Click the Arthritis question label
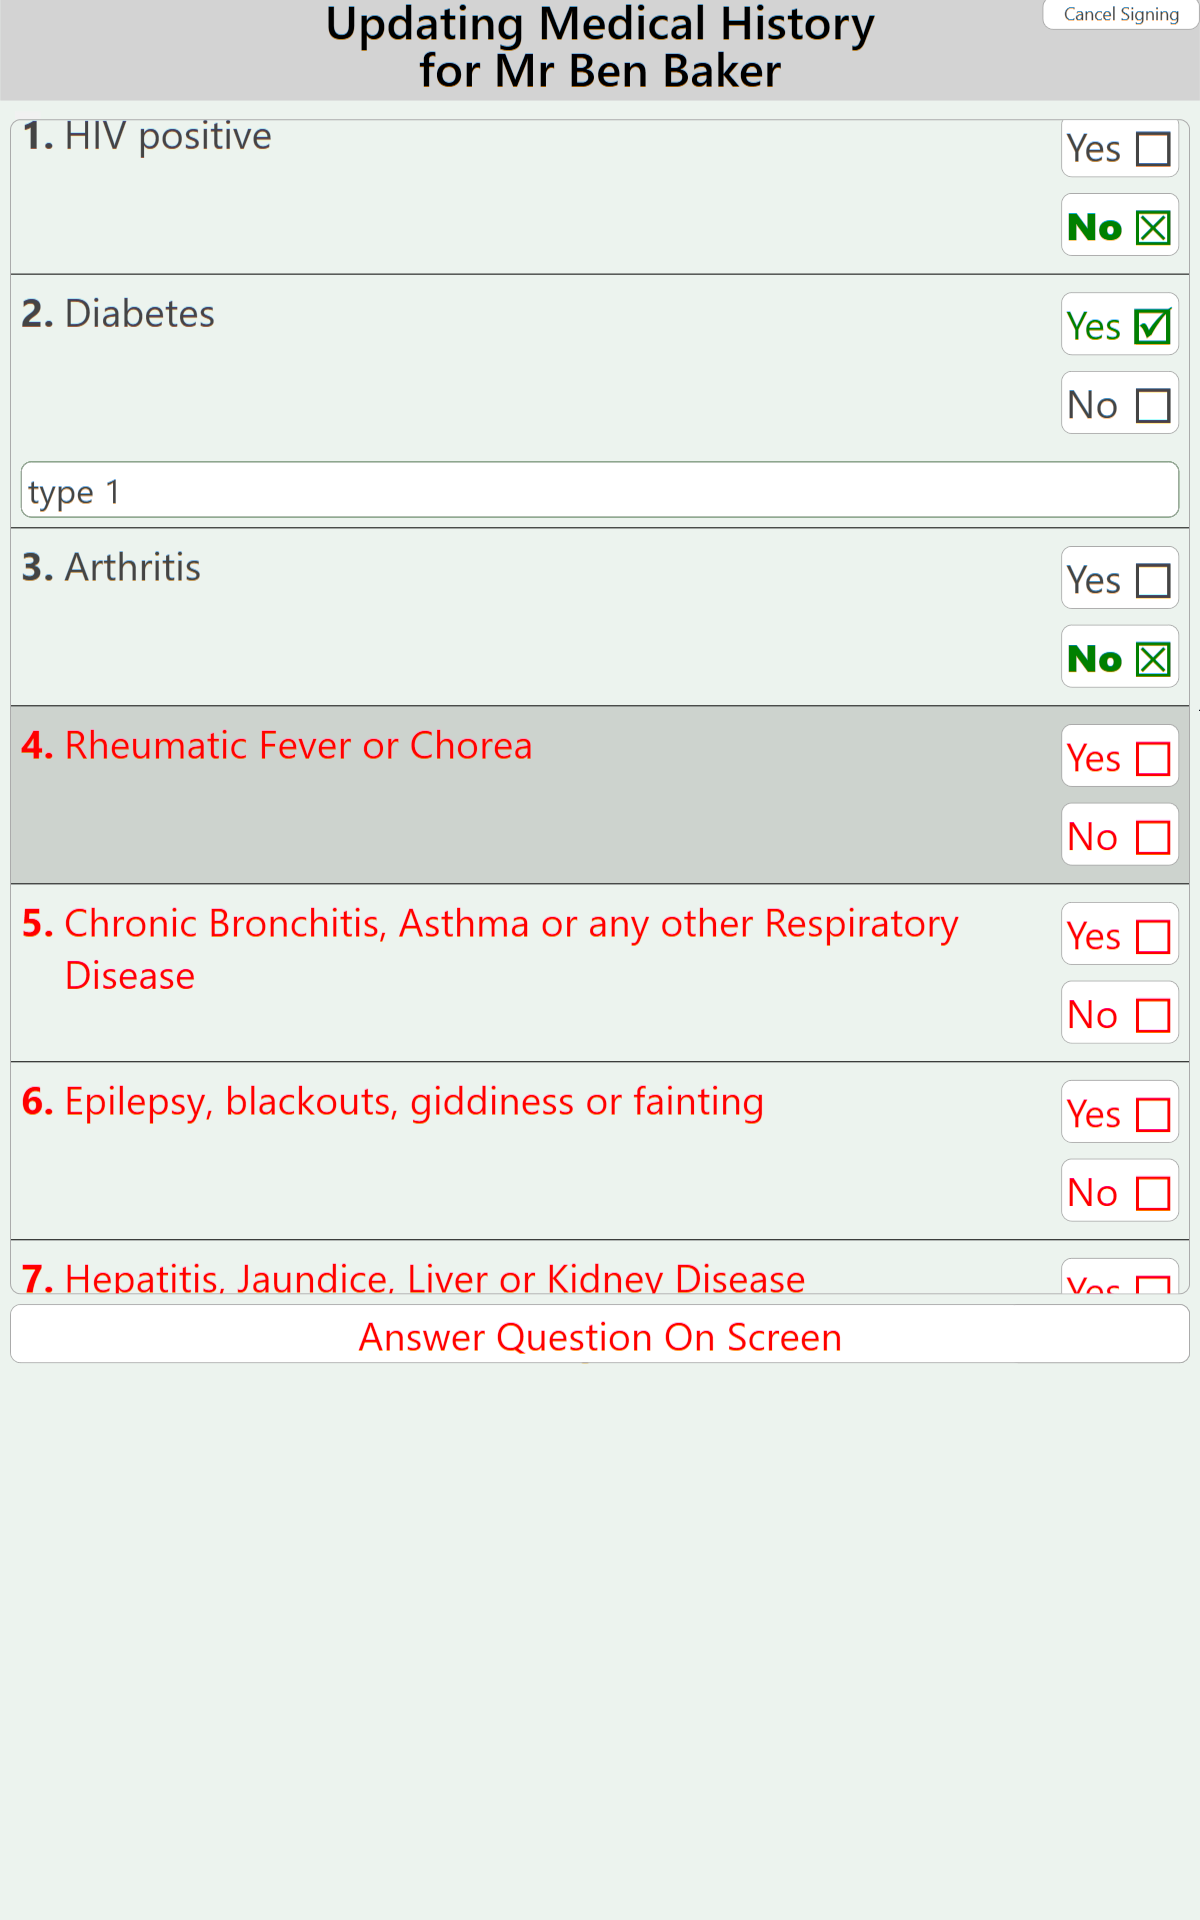Image resolution: width=1200 pixels, height=1920 pixels. [132, 568]
